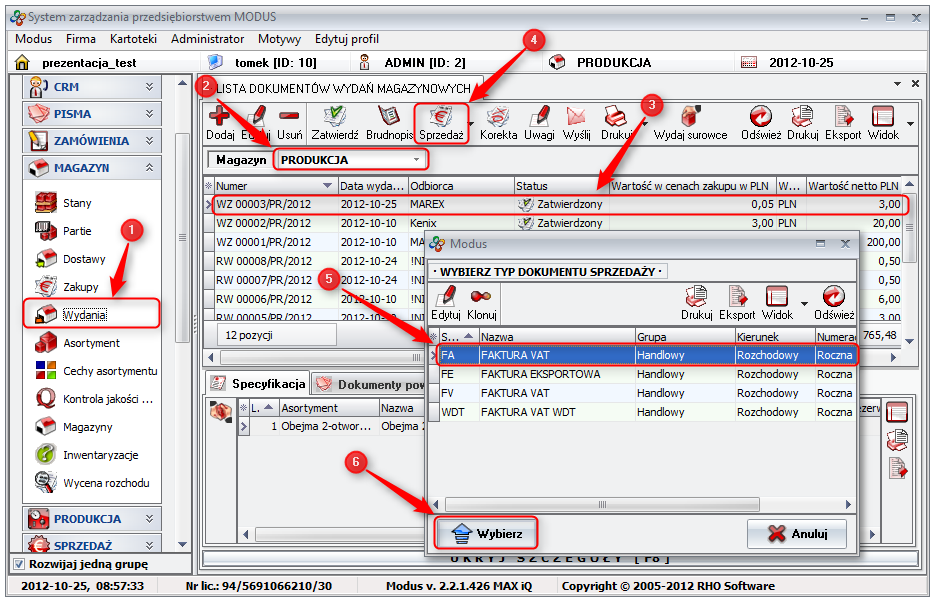Open Stany in the Magazyn sidebar

[x=77, y=203]
